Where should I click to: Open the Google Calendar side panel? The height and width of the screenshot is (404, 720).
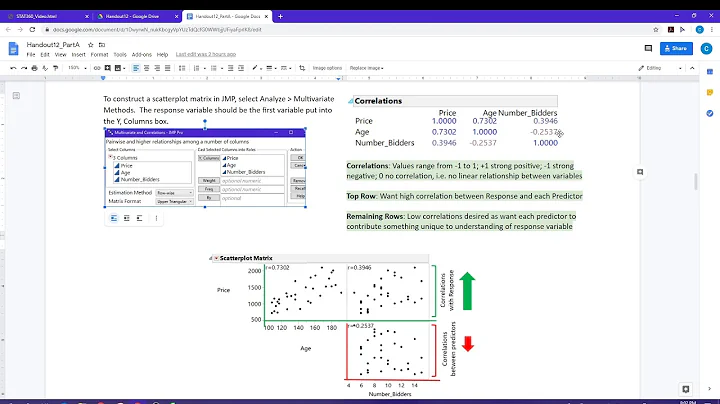tap(710, 72)
